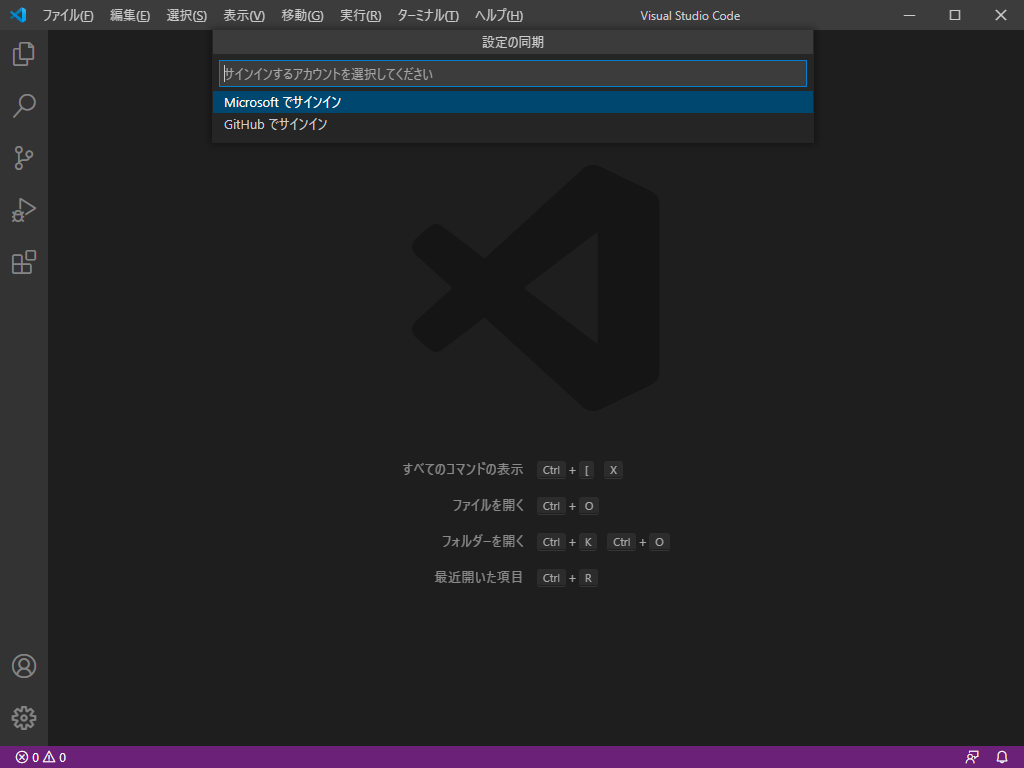Open the Explorer view in activity bar
1024x768 pixels.
tap(24, 54)
